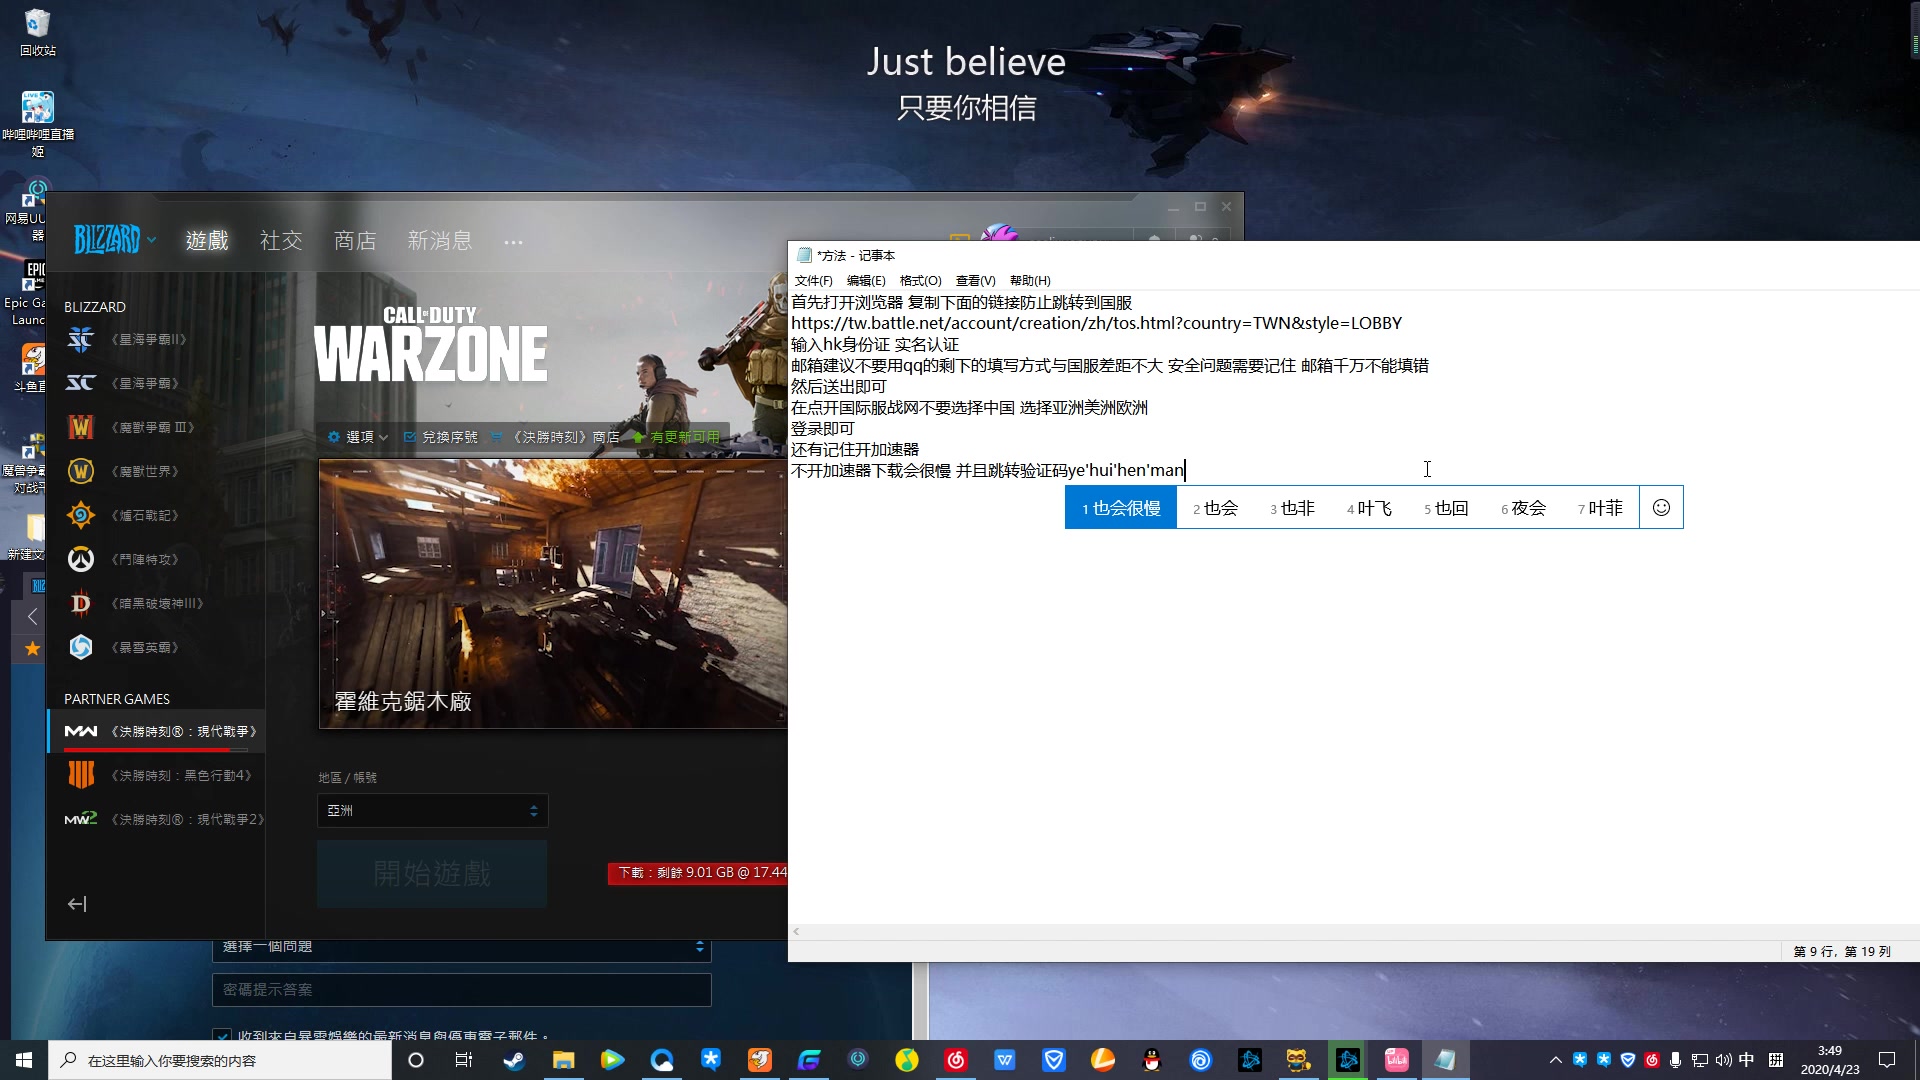Show hidden system tray icons
The width and height of the screenshot is (1920, 1080).
(1555, 1060)
